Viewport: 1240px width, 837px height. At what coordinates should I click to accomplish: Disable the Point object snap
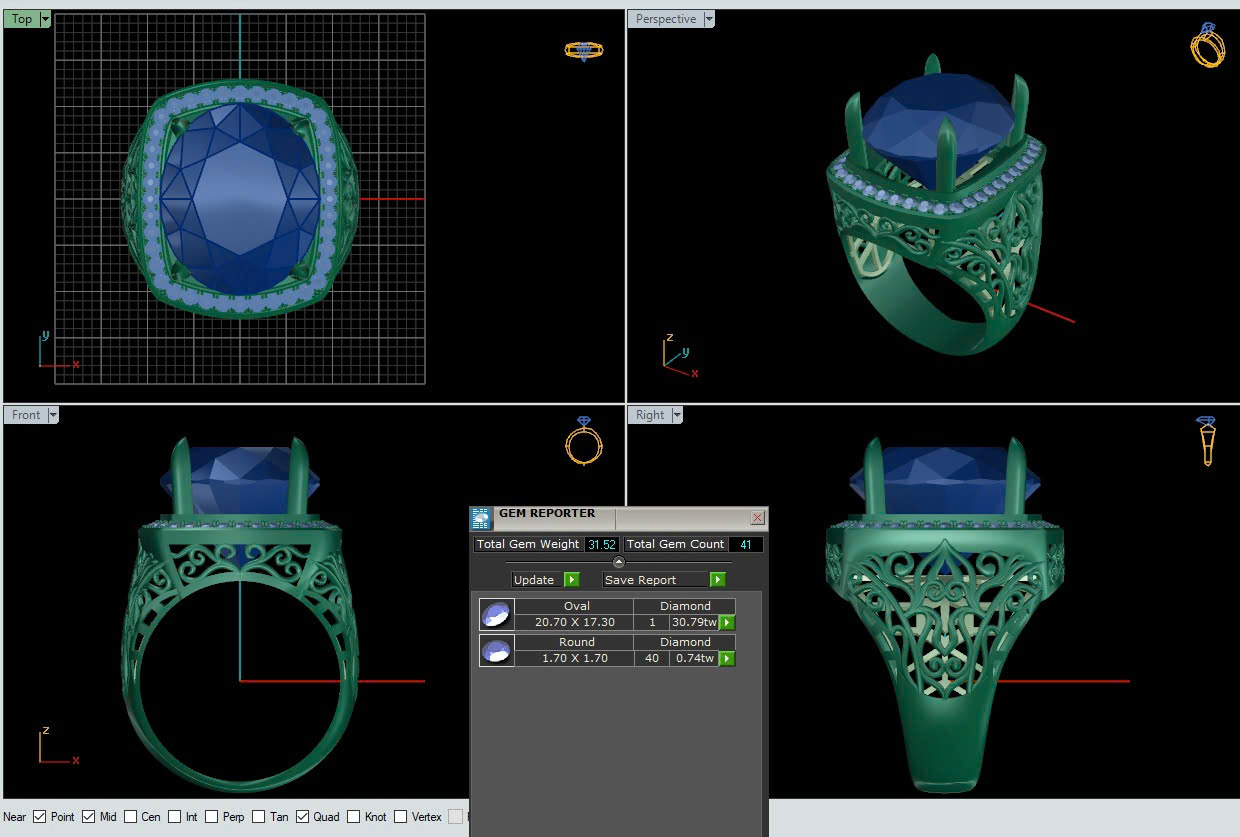click(40, 817)
